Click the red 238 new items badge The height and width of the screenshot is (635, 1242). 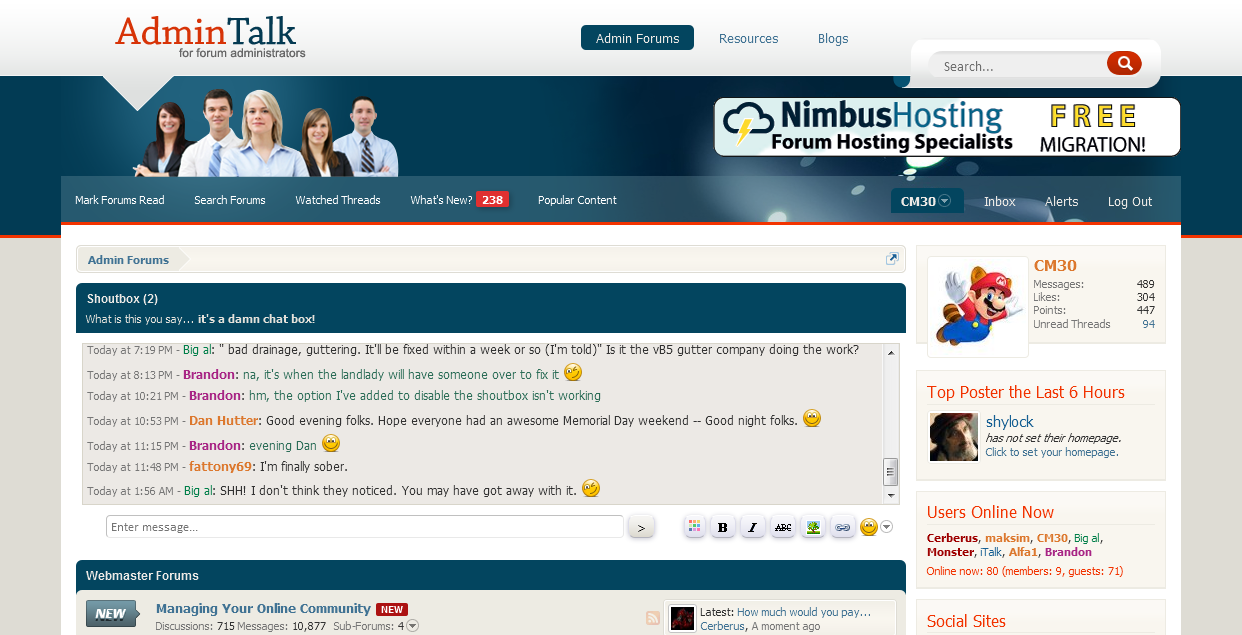click(492, 200)
